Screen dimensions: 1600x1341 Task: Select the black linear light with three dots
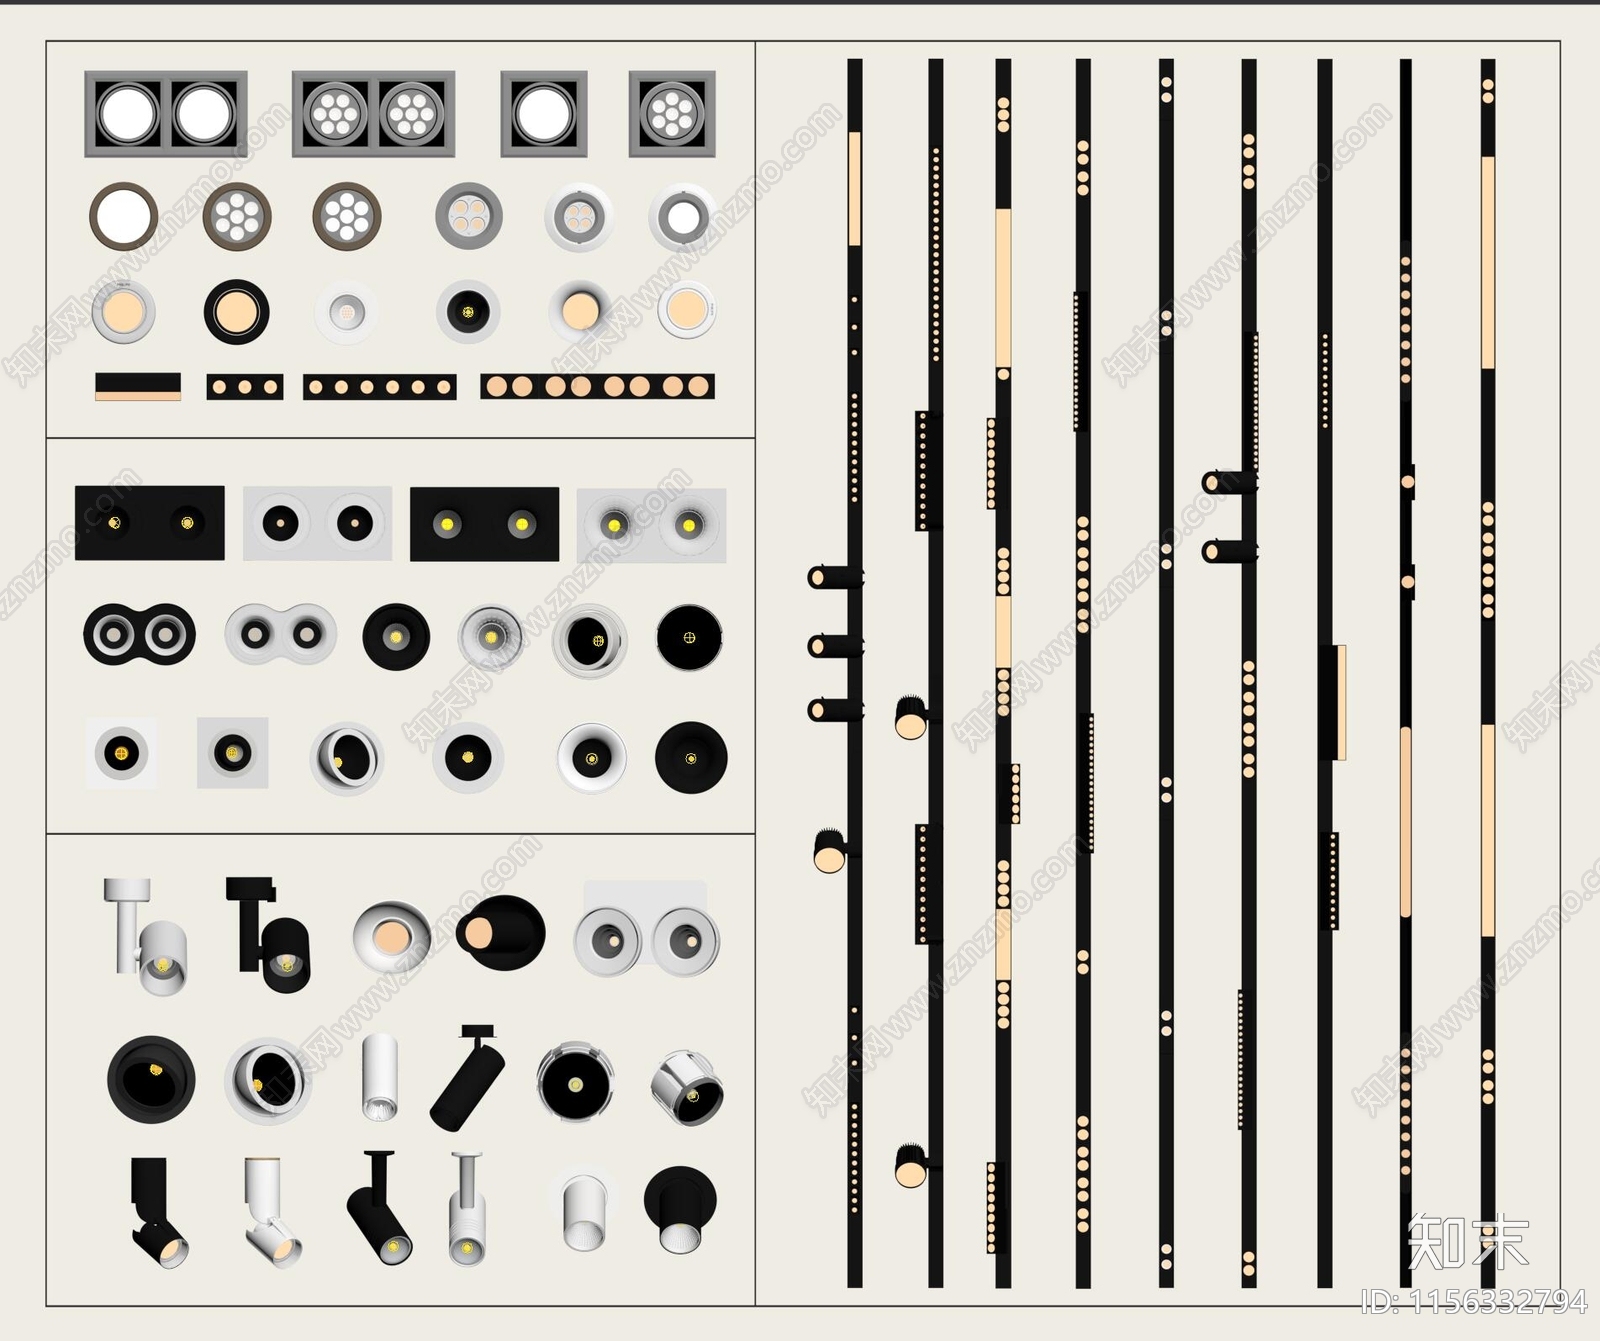245,387
